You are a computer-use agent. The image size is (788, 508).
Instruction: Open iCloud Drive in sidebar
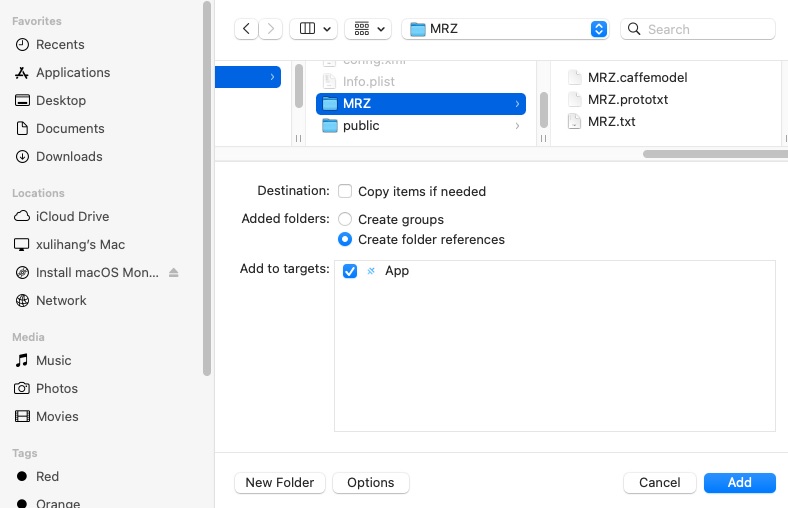(72, 216)
